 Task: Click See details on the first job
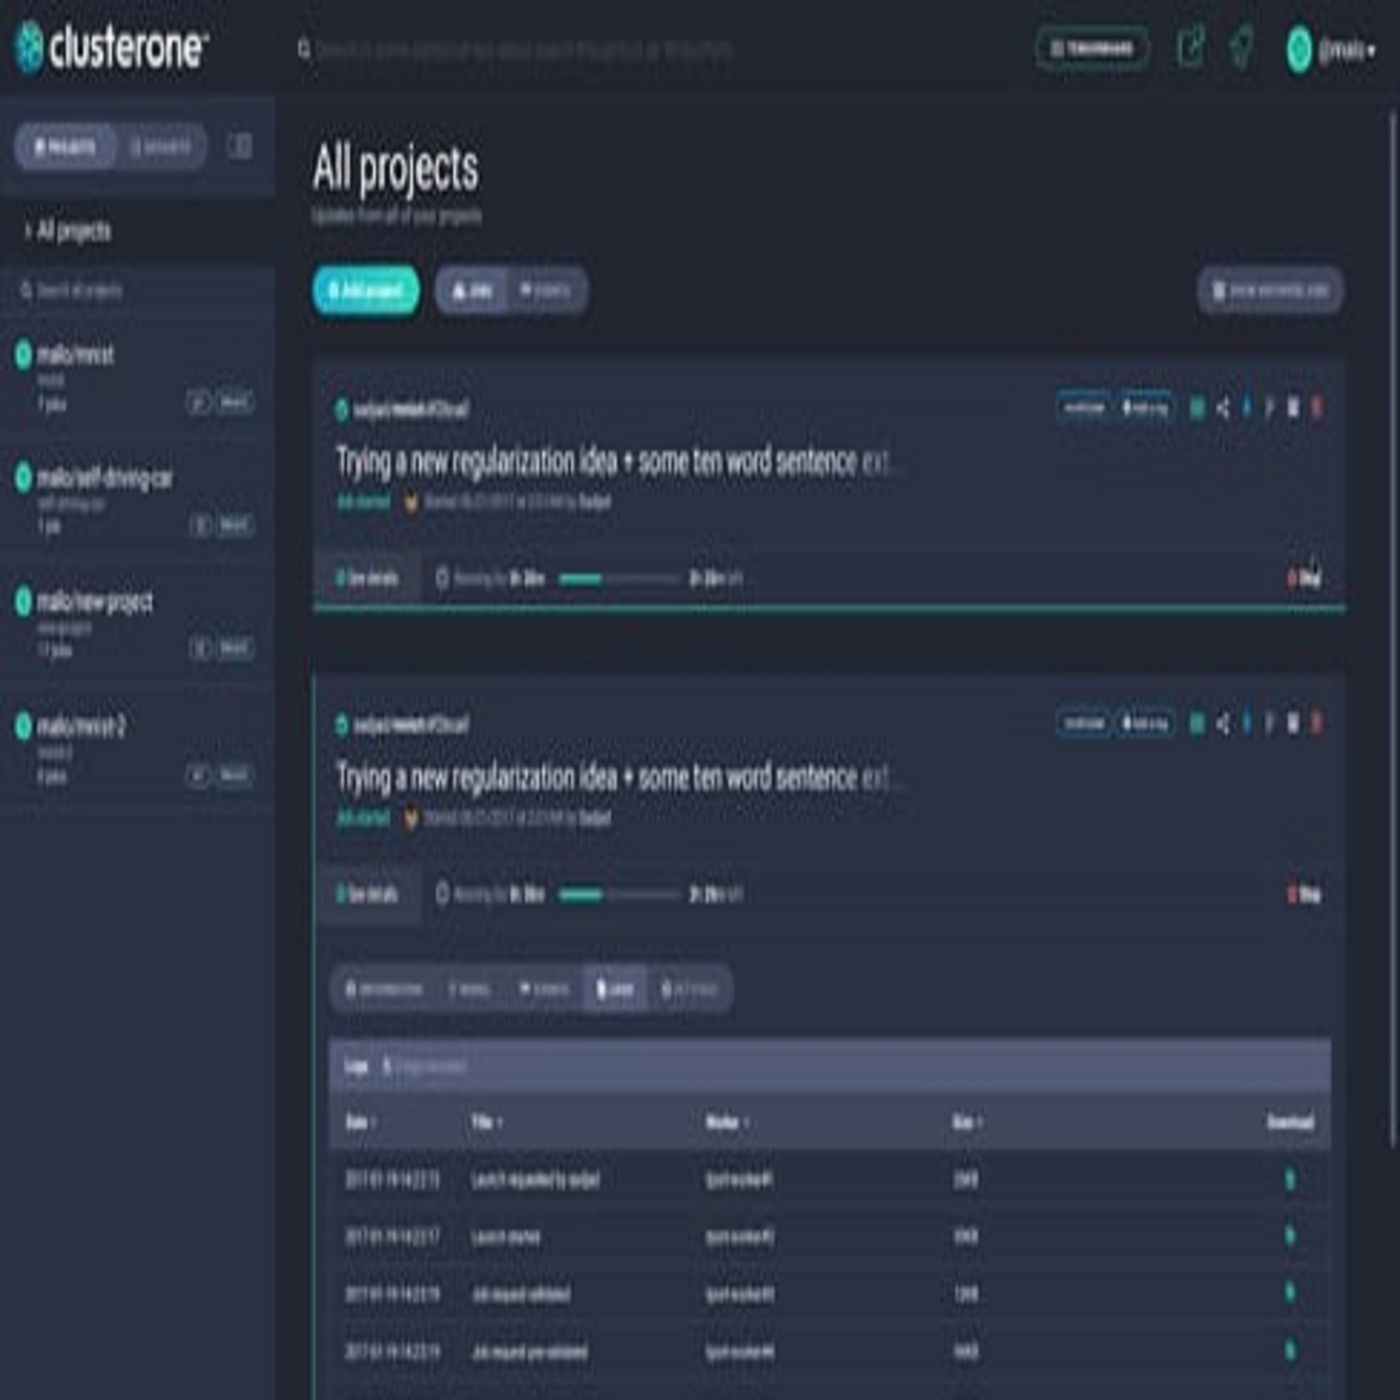367,578
